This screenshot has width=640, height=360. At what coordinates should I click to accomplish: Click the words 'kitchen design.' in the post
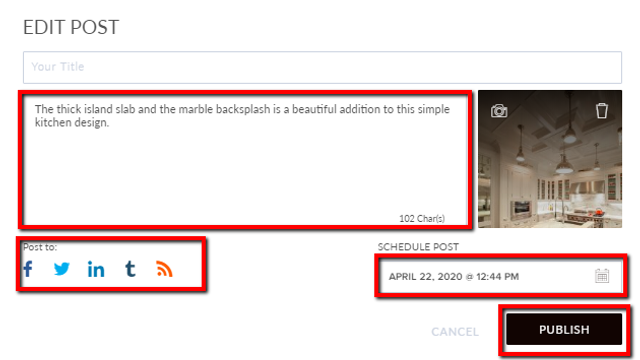coord(72,122)
